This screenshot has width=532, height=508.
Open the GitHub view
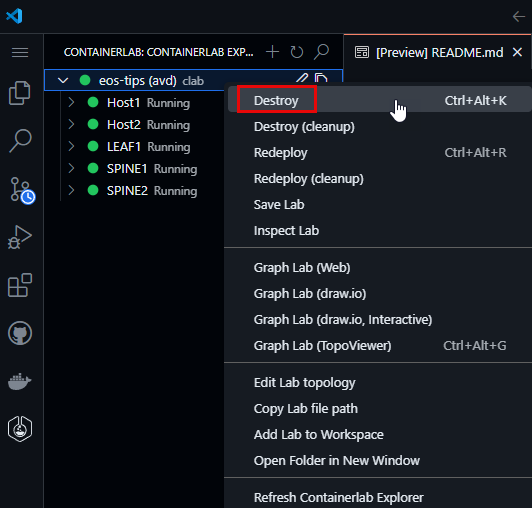coord(20,333)
